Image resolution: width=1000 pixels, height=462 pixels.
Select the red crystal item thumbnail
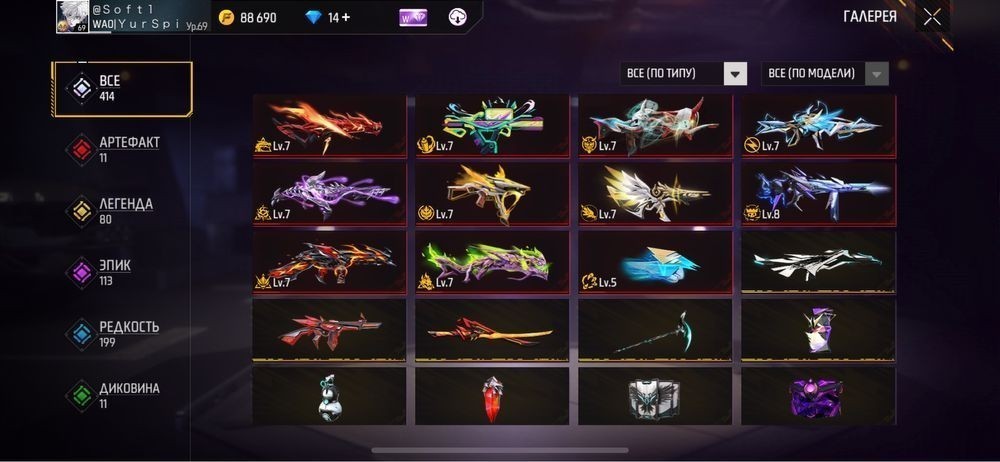coord(492,396)
